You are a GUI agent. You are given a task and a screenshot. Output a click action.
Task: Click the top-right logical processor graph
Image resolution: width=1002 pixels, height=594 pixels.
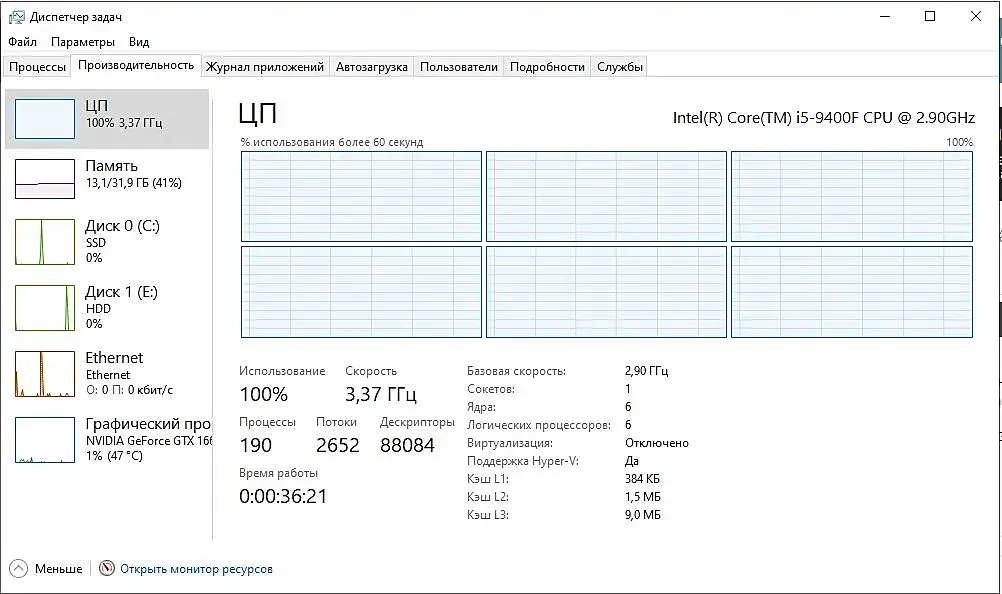[852, 196]
